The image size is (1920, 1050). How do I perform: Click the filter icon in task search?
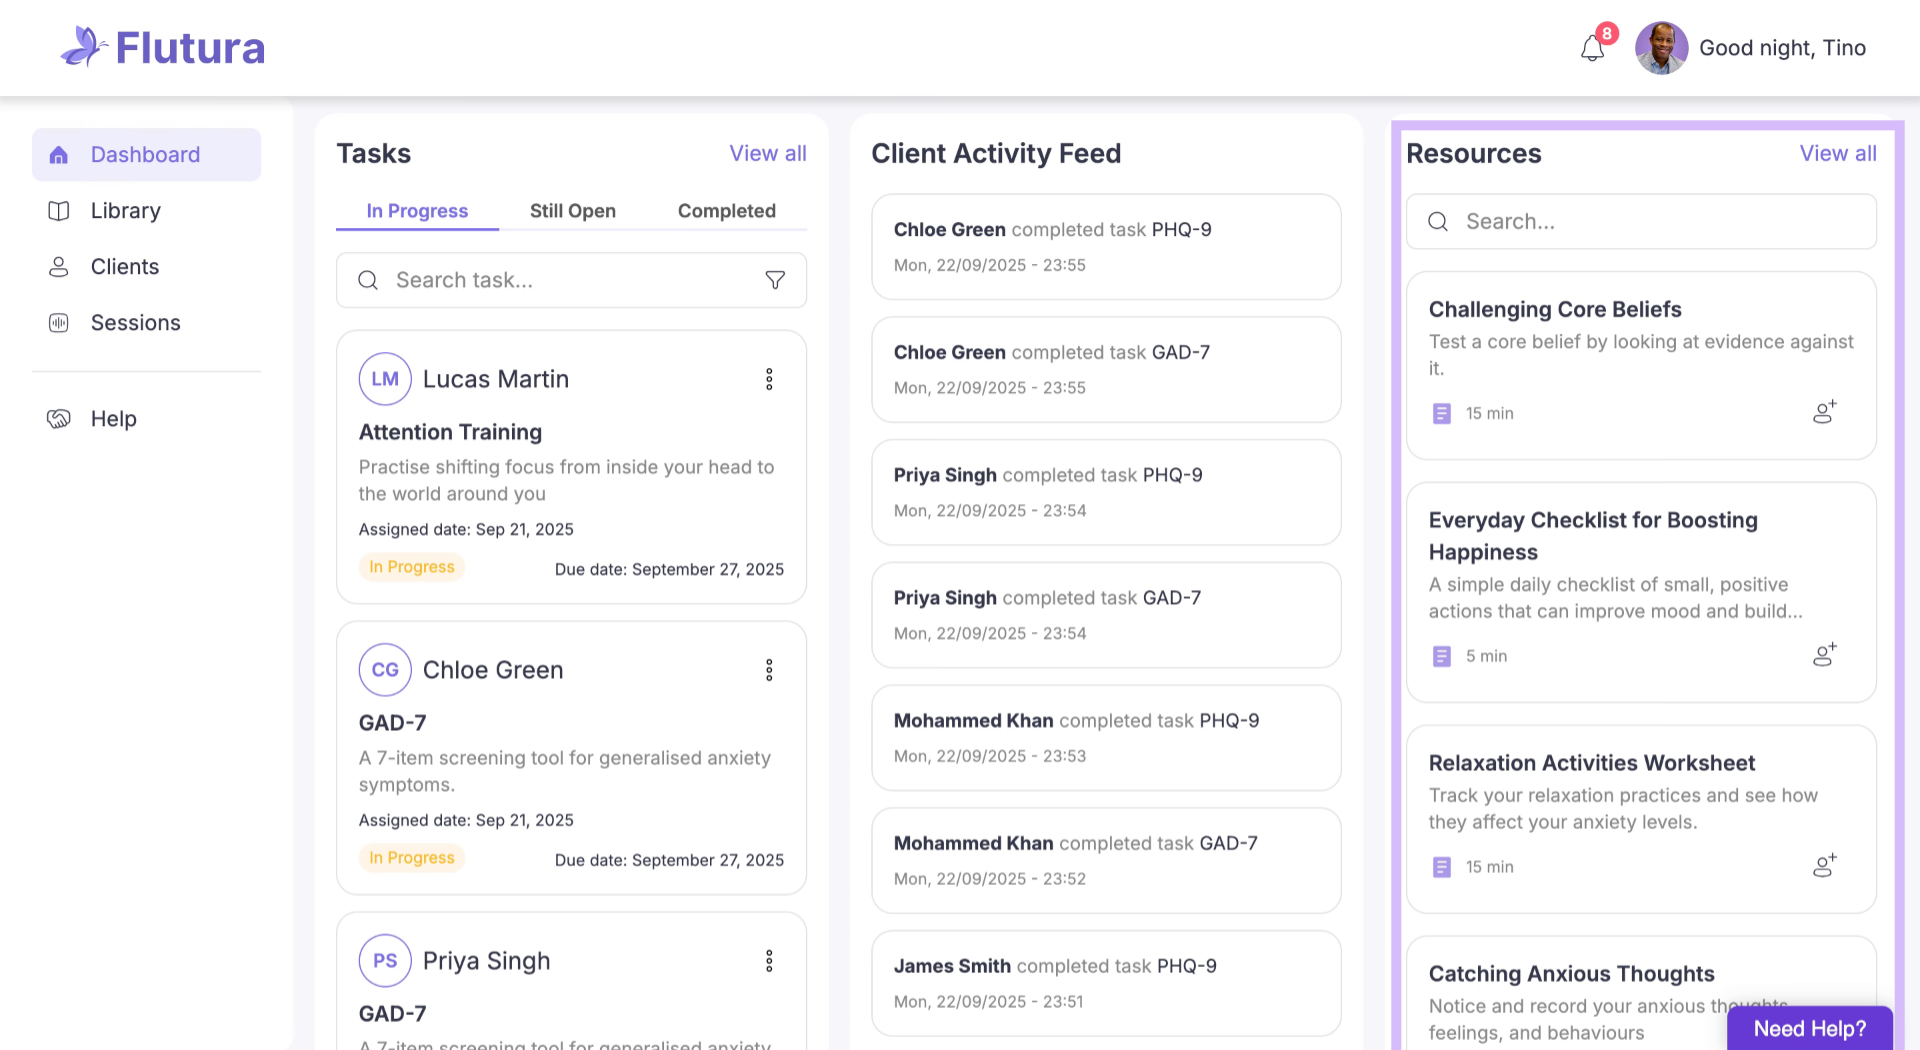(775, 280)
